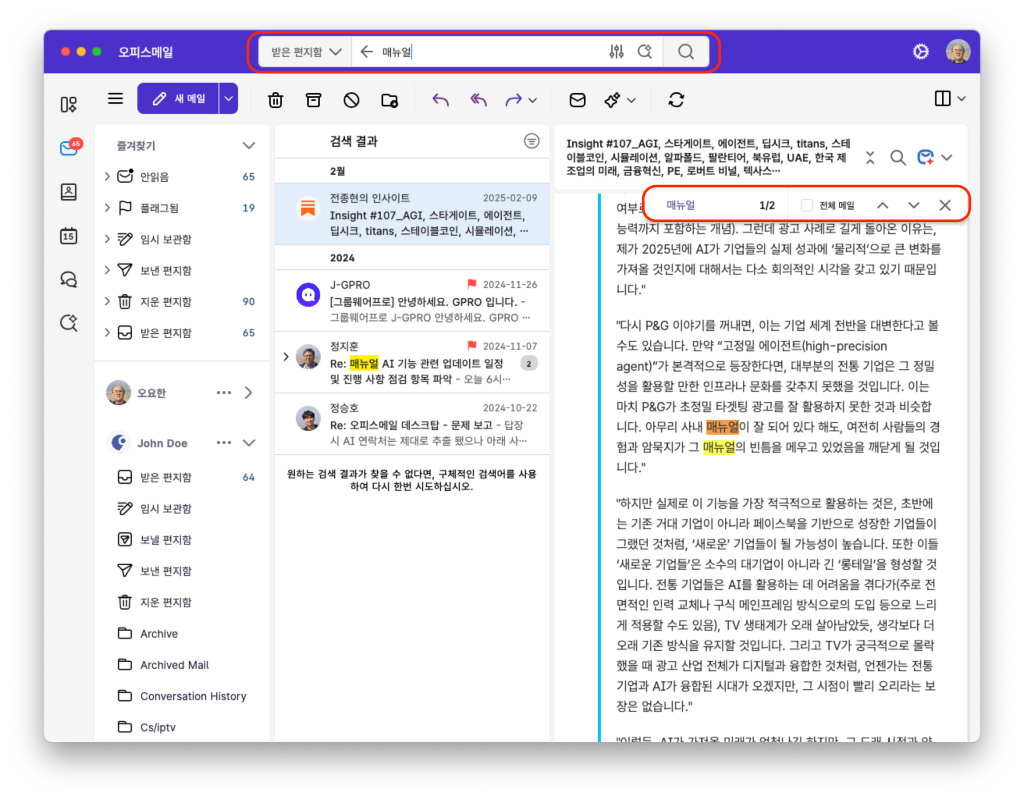Click the block spam icon
This screenshot has width=1024, height=800.
tap(351, 100)
